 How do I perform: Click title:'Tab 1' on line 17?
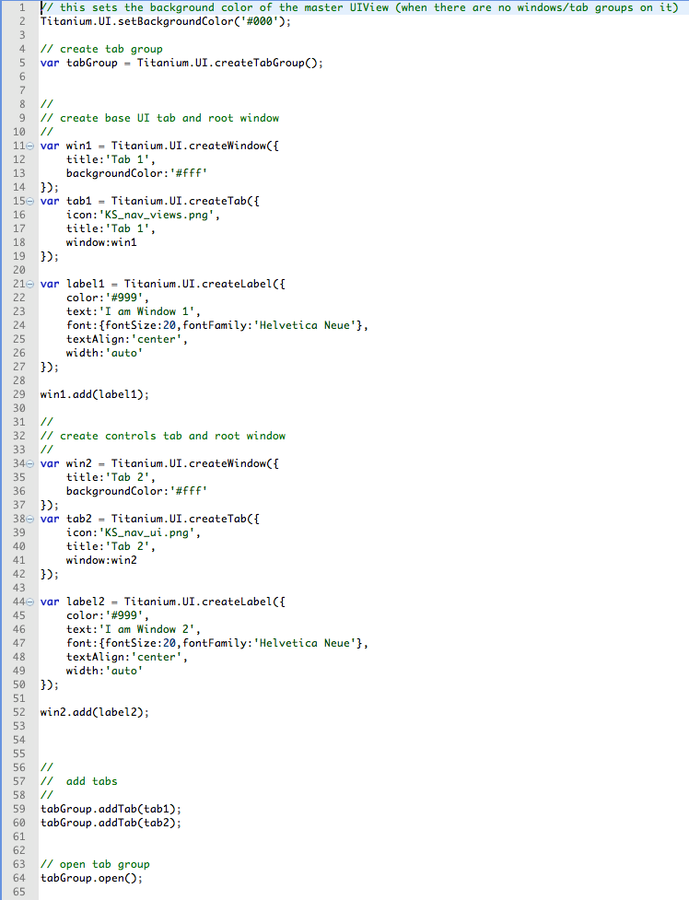[x=110, y=228]
